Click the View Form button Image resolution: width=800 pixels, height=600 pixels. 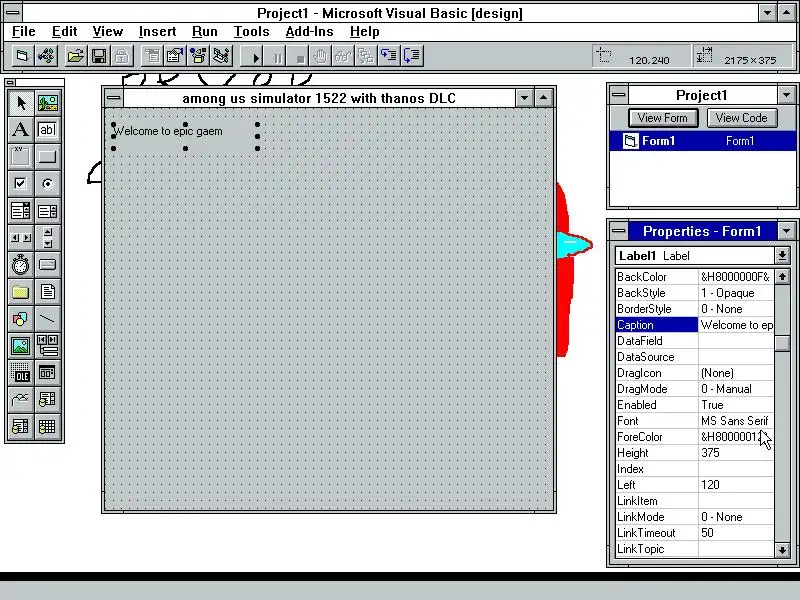coord(663,118)
